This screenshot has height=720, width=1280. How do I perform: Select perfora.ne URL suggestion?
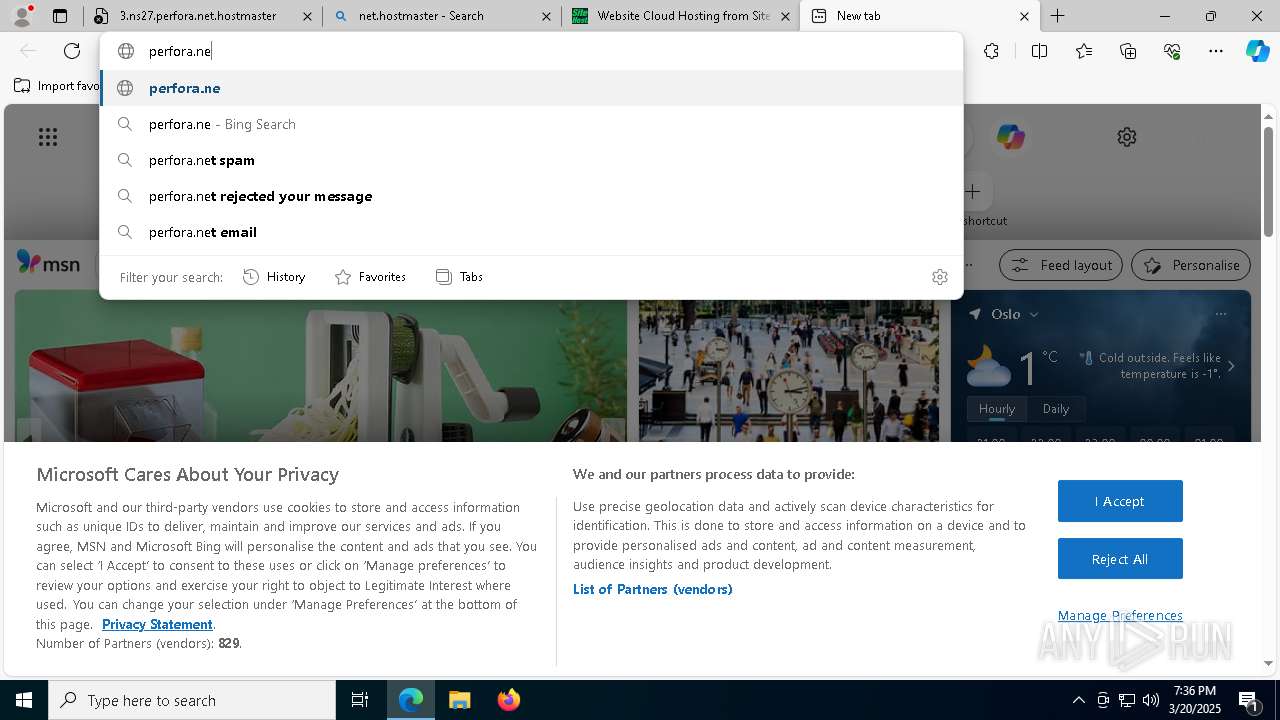(532, 88)
